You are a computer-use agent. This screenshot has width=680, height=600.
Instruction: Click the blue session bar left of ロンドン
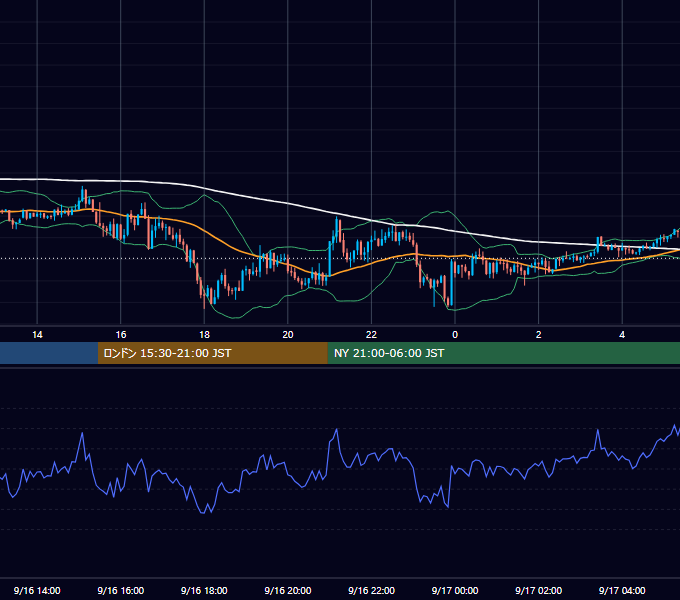point(49,353)
